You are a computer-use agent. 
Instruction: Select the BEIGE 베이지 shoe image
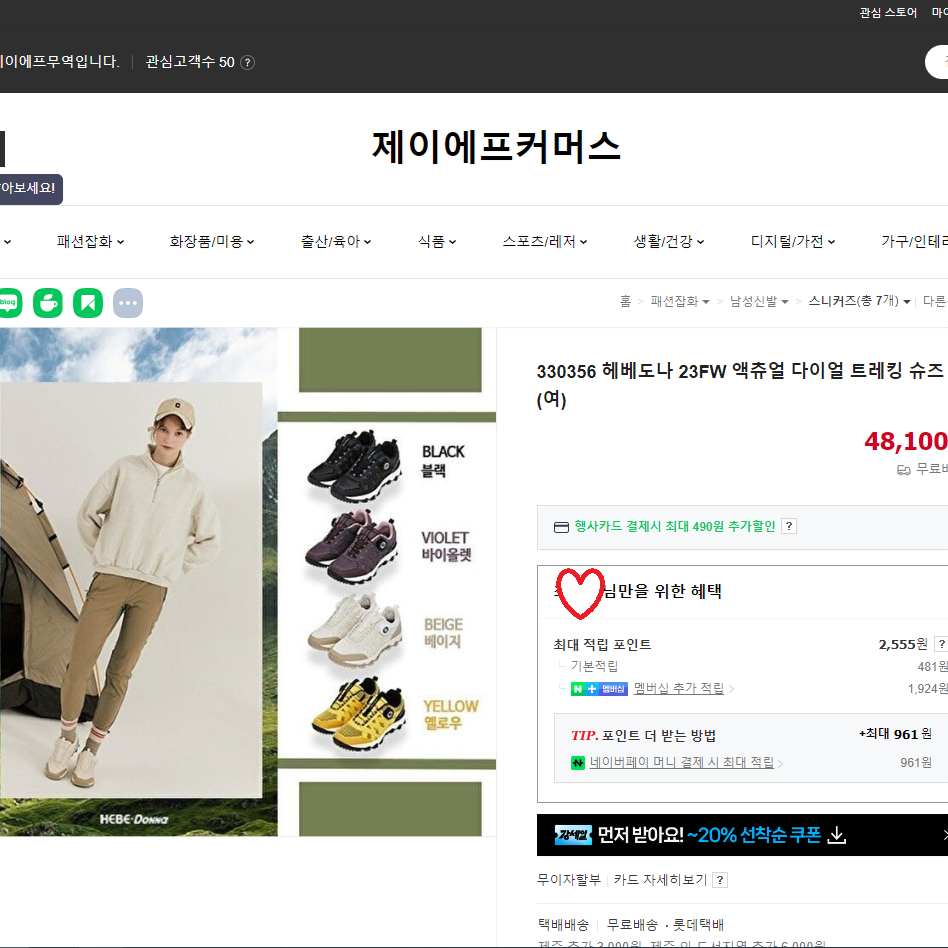pos(355,631)
